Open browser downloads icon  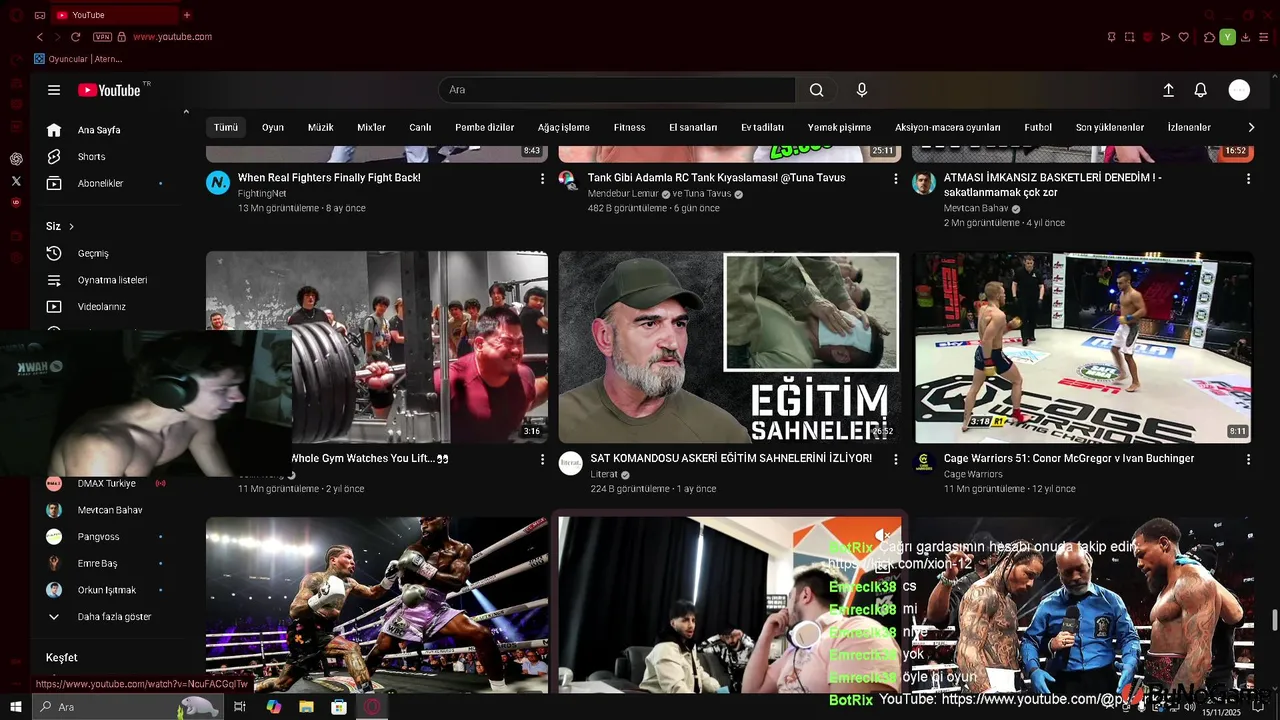[x=1245, y=37]
